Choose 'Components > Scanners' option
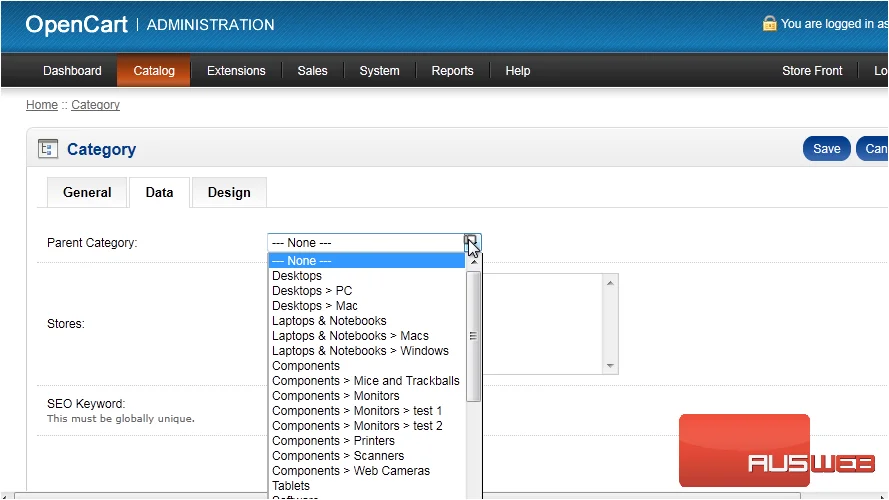 click(366, 456)
